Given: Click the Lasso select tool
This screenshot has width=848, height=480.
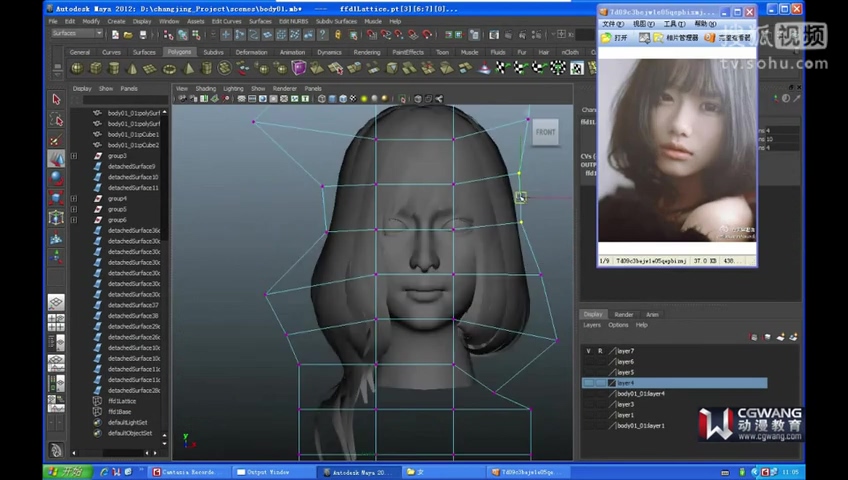Looking at the screenshot, I should pyautogui.click(x=56, y=120).
